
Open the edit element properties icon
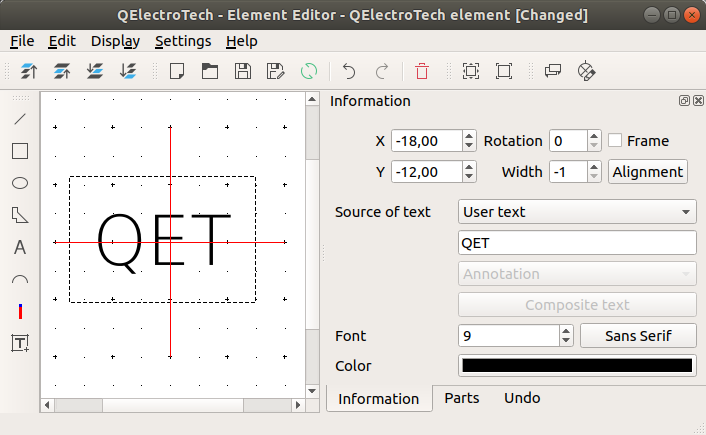pos(586,71)
